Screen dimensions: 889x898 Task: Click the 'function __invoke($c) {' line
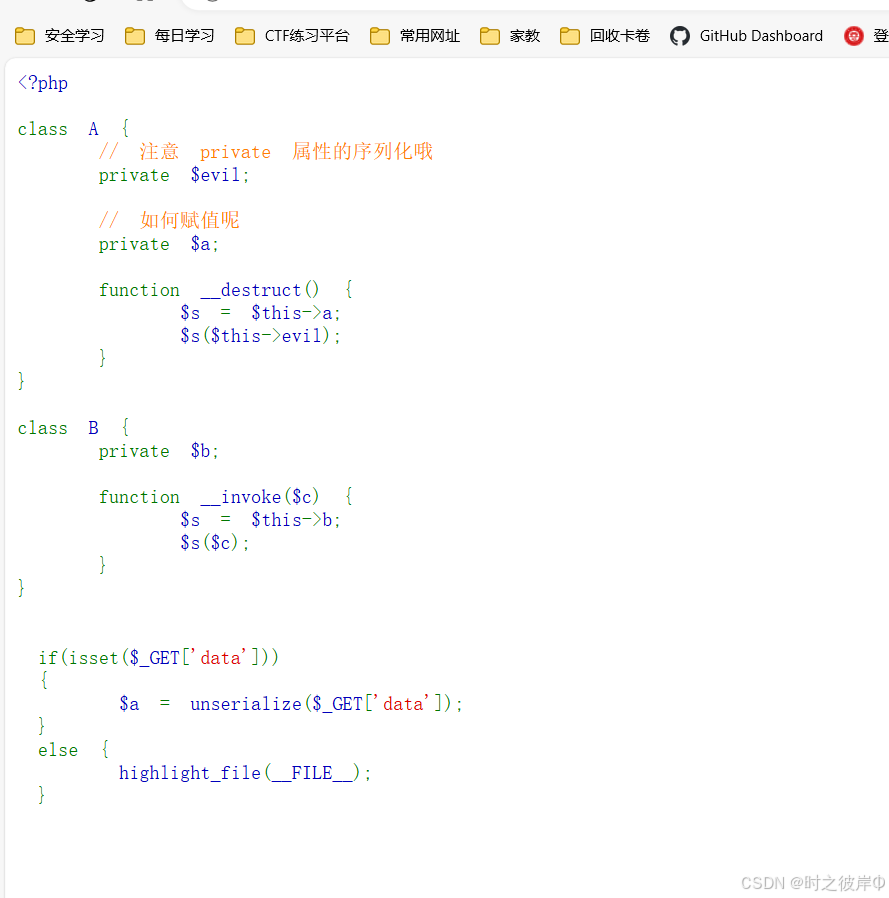(x=226, y=497)
